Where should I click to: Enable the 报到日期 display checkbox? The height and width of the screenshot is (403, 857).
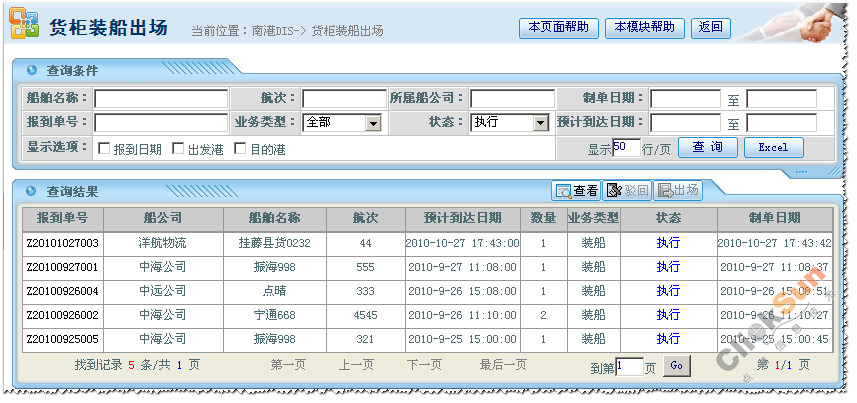click(103, 149)
